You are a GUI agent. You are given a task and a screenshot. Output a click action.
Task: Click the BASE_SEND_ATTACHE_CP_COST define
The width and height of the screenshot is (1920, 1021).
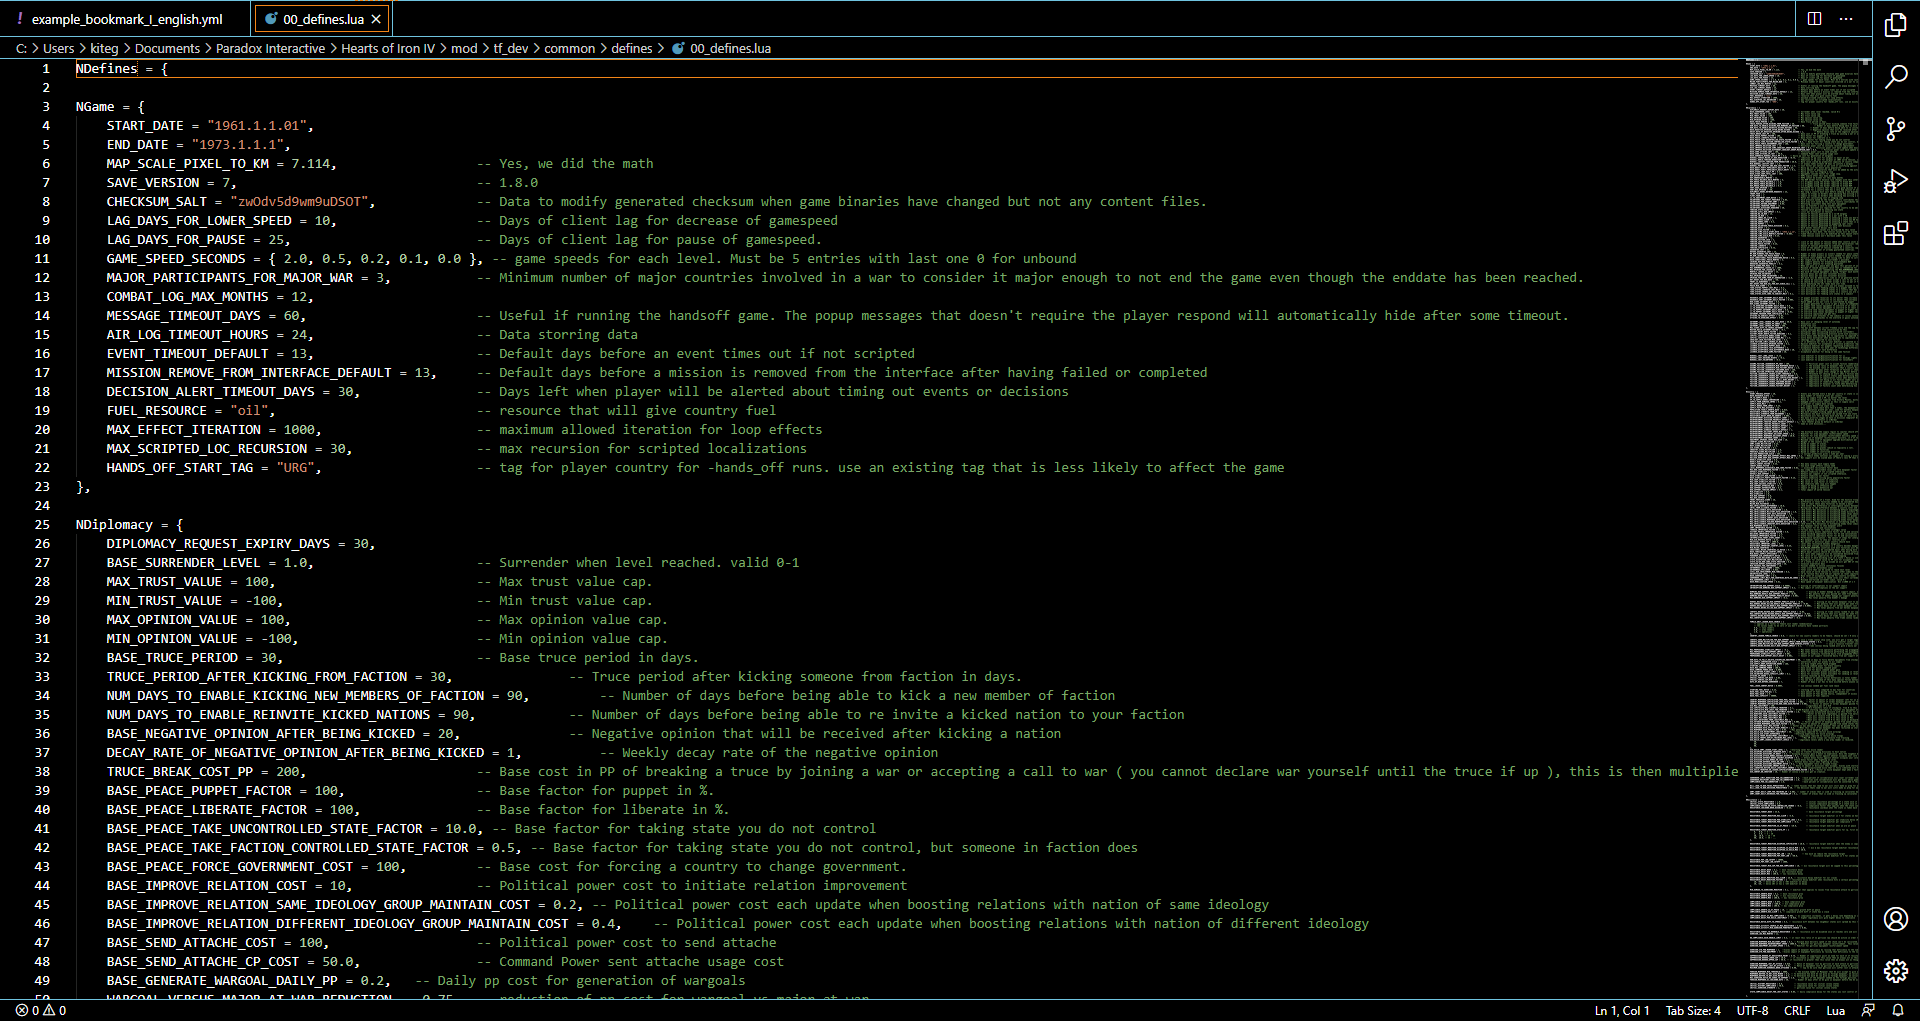coord(203,962)
